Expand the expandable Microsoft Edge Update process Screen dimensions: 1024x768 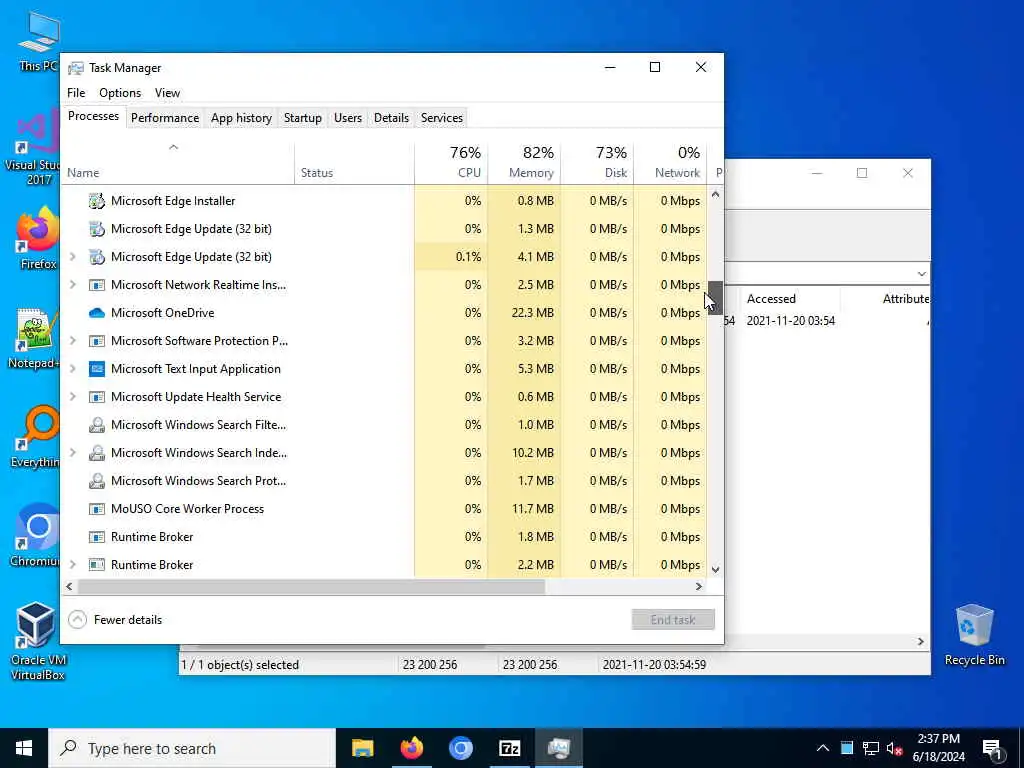tap(72, 257)
